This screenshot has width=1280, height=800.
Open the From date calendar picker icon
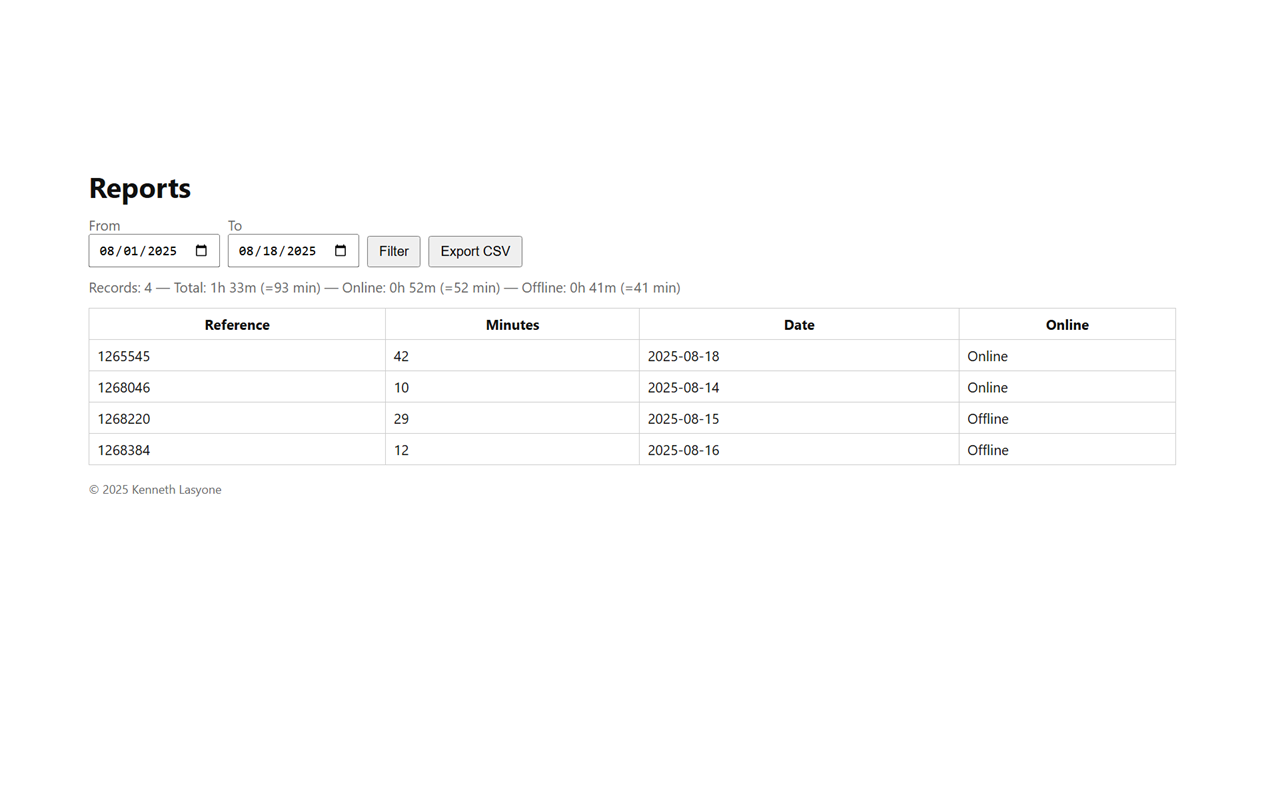(201, 251)
